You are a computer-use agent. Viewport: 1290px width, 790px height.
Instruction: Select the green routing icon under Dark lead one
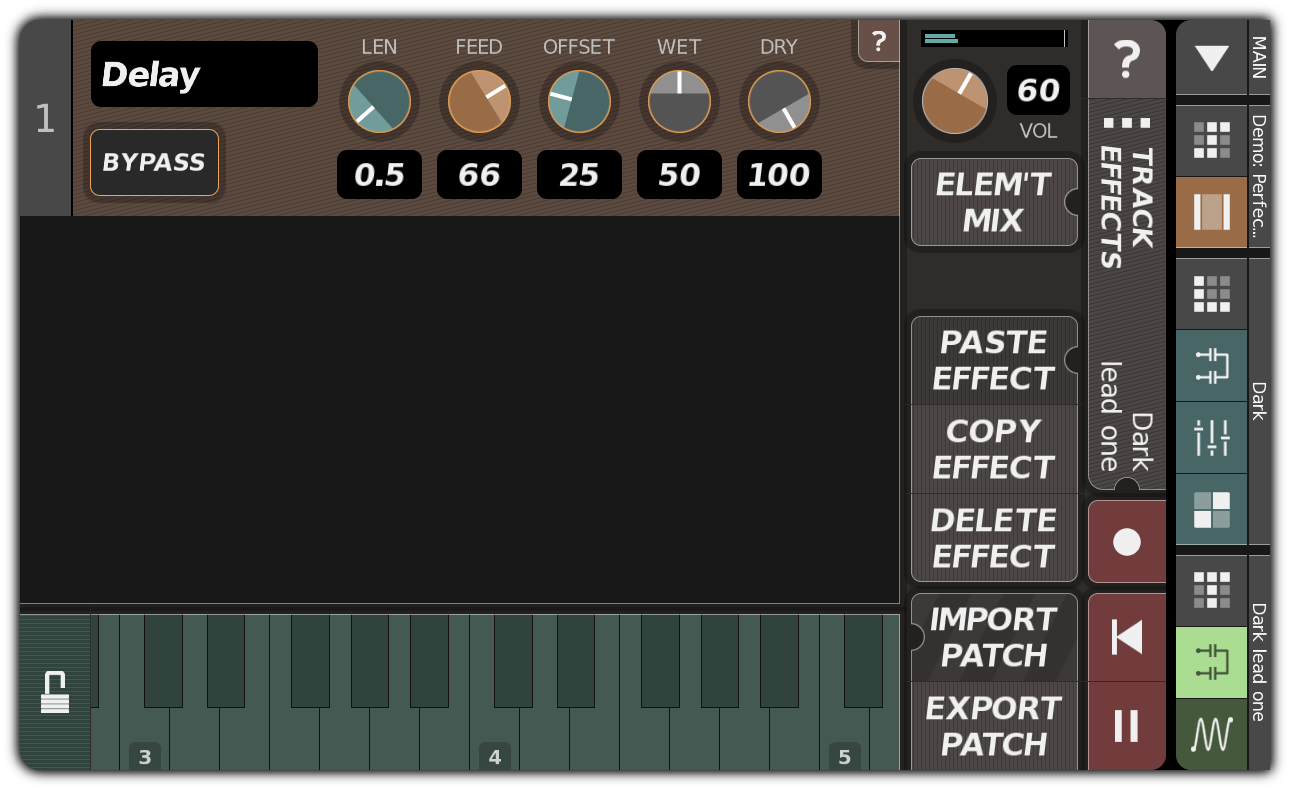(1211, 663)
